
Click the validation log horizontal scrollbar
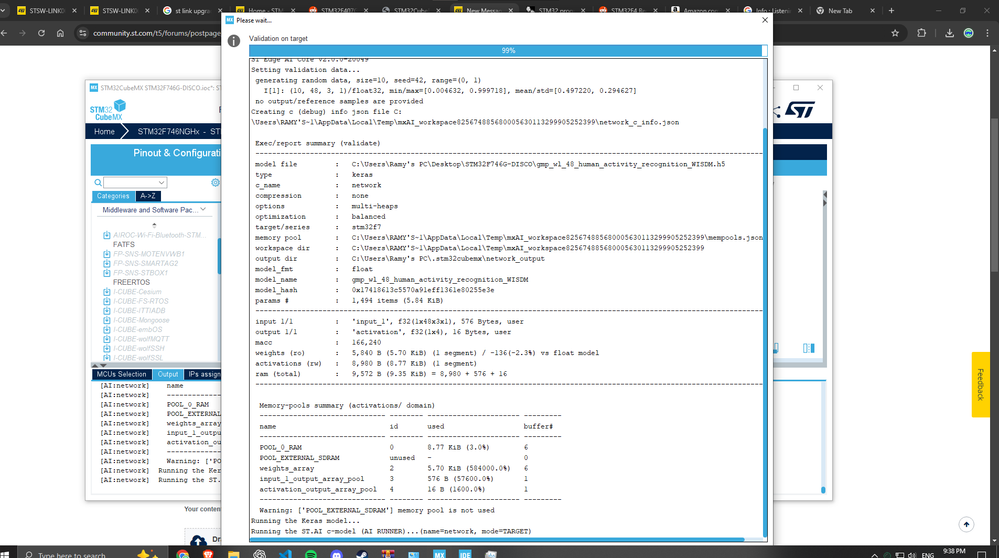[x=497, y=540]
